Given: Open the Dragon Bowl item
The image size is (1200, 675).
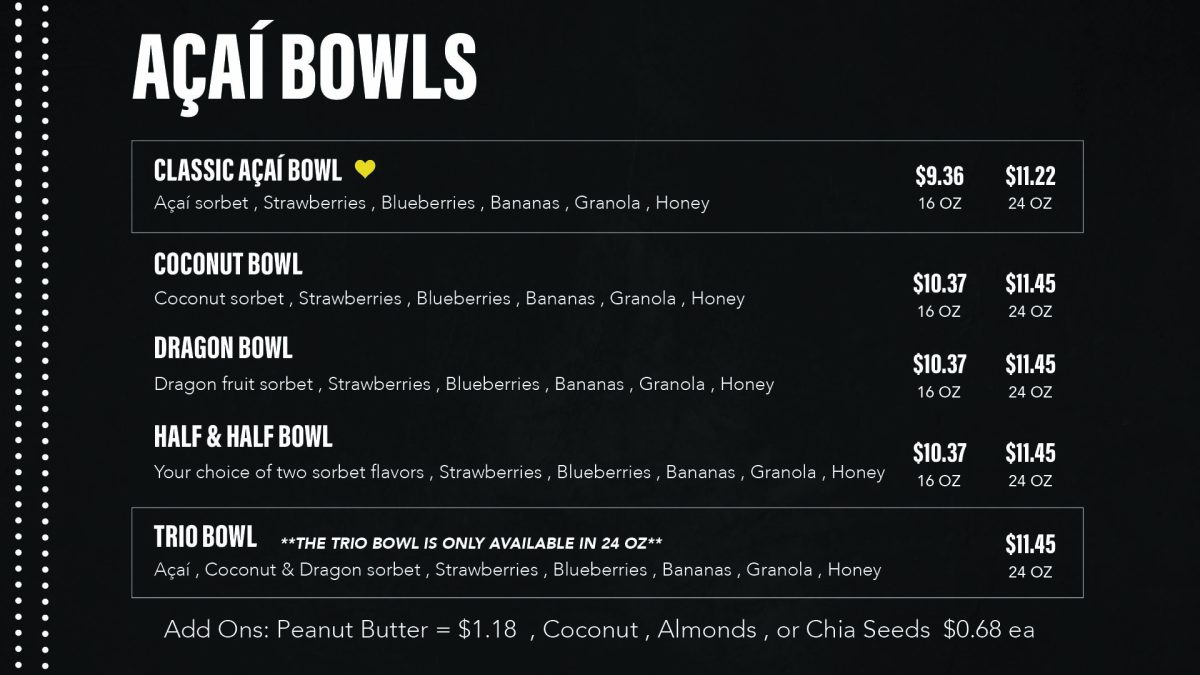Looking at the screenshot, I should point(223,348).
